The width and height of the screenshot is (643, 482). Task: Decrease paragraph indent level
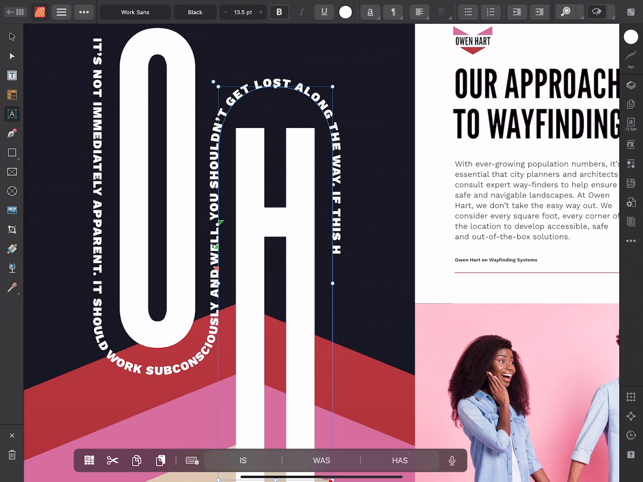517,12
